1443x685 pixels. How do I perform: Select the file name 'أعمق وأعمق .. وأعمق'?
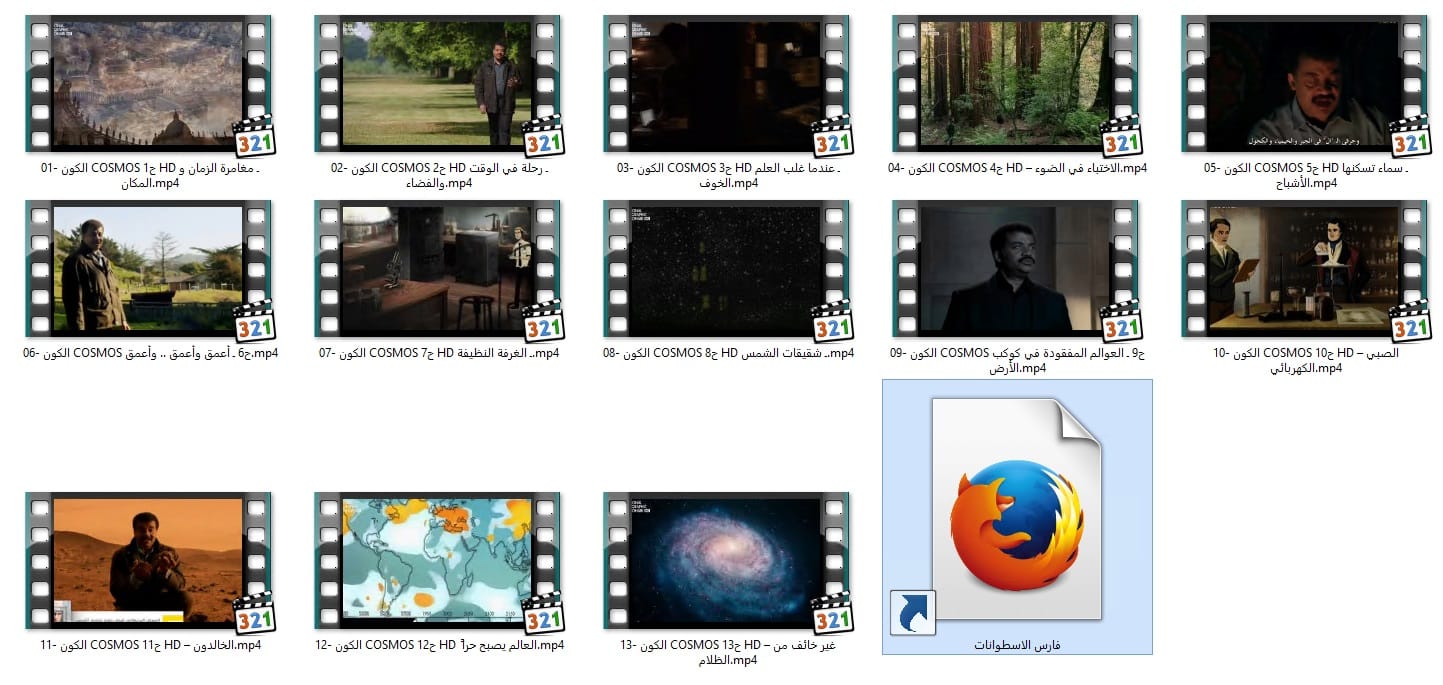coord(150,353)
